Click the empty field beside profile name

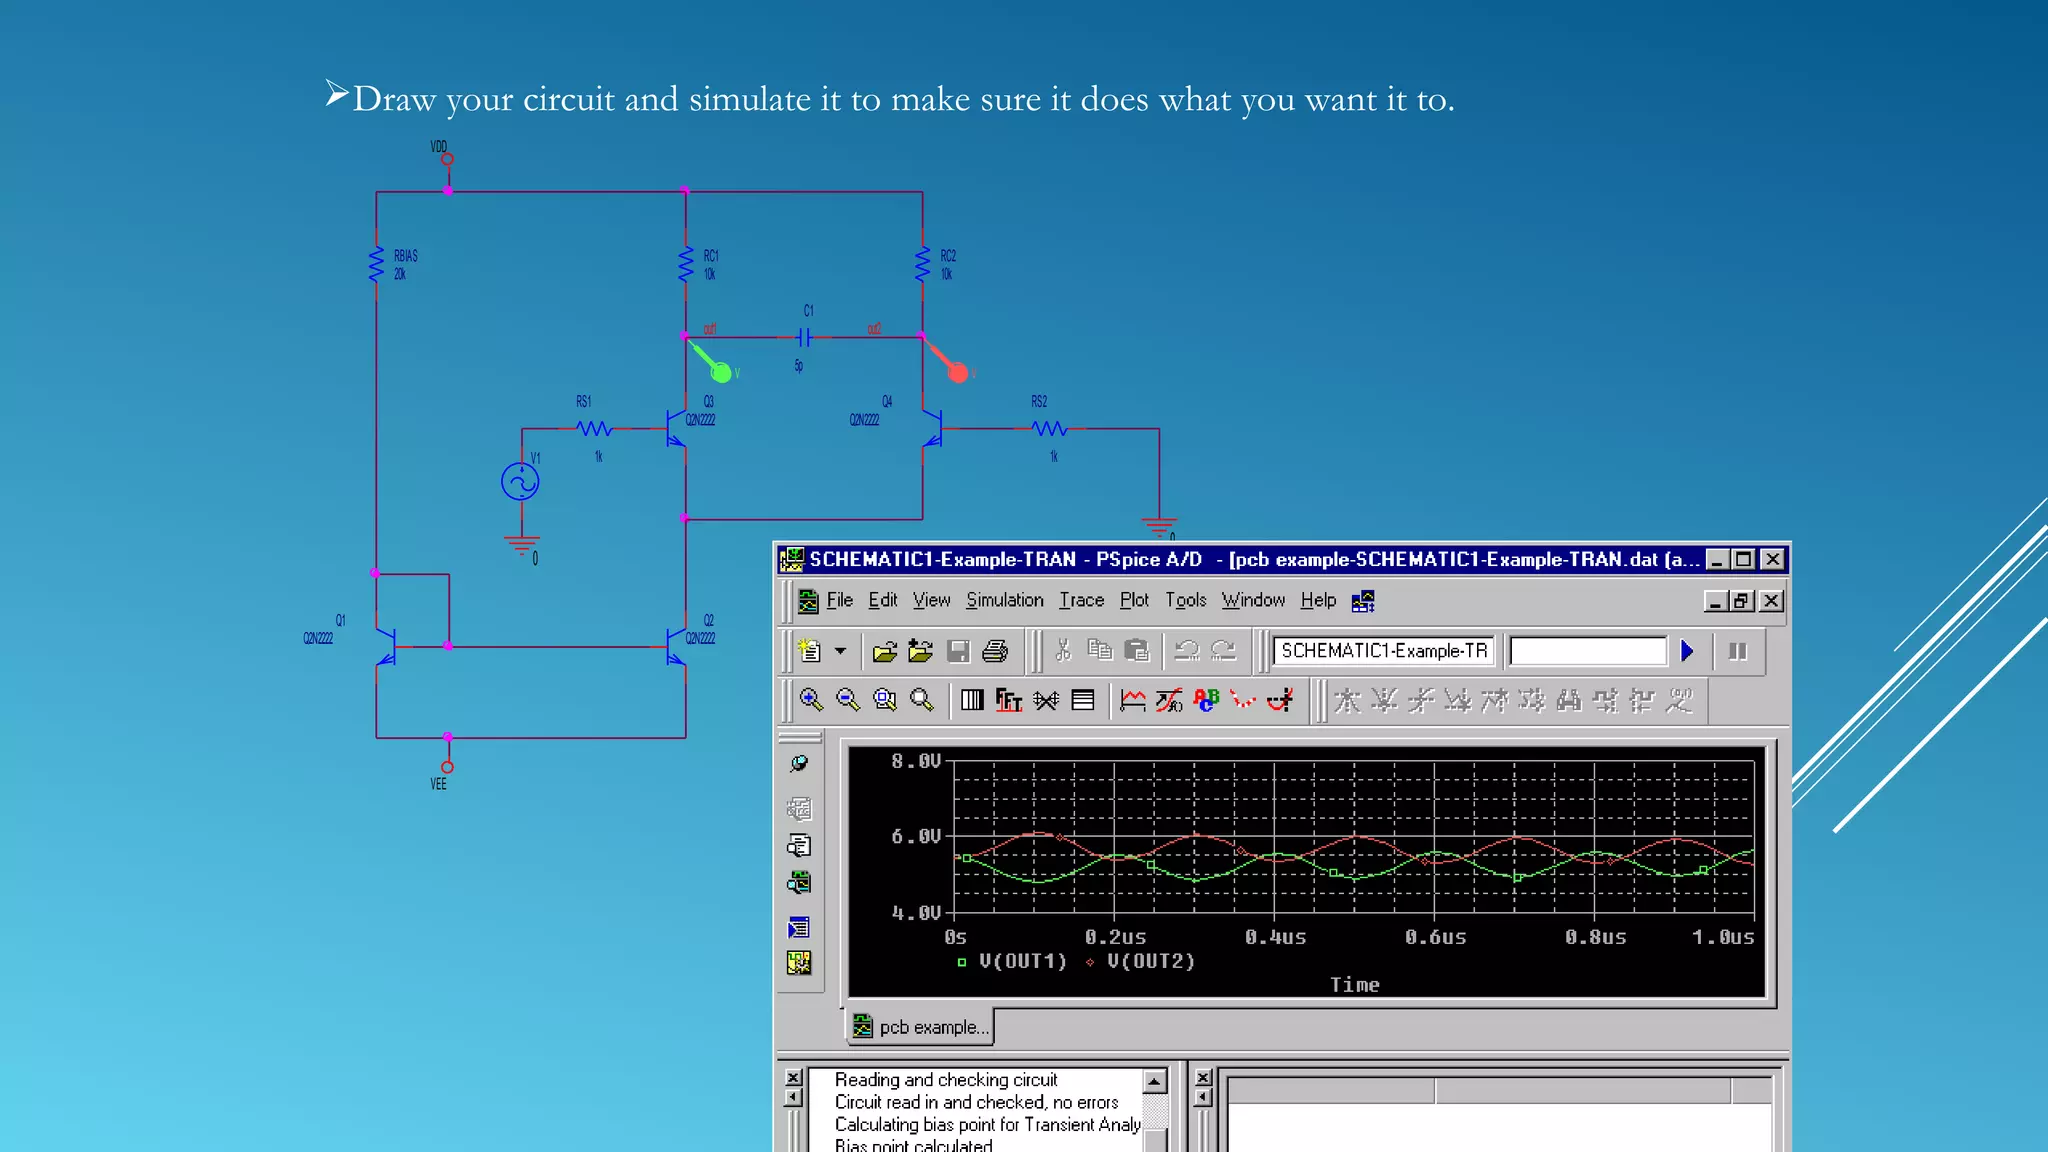1588,651
